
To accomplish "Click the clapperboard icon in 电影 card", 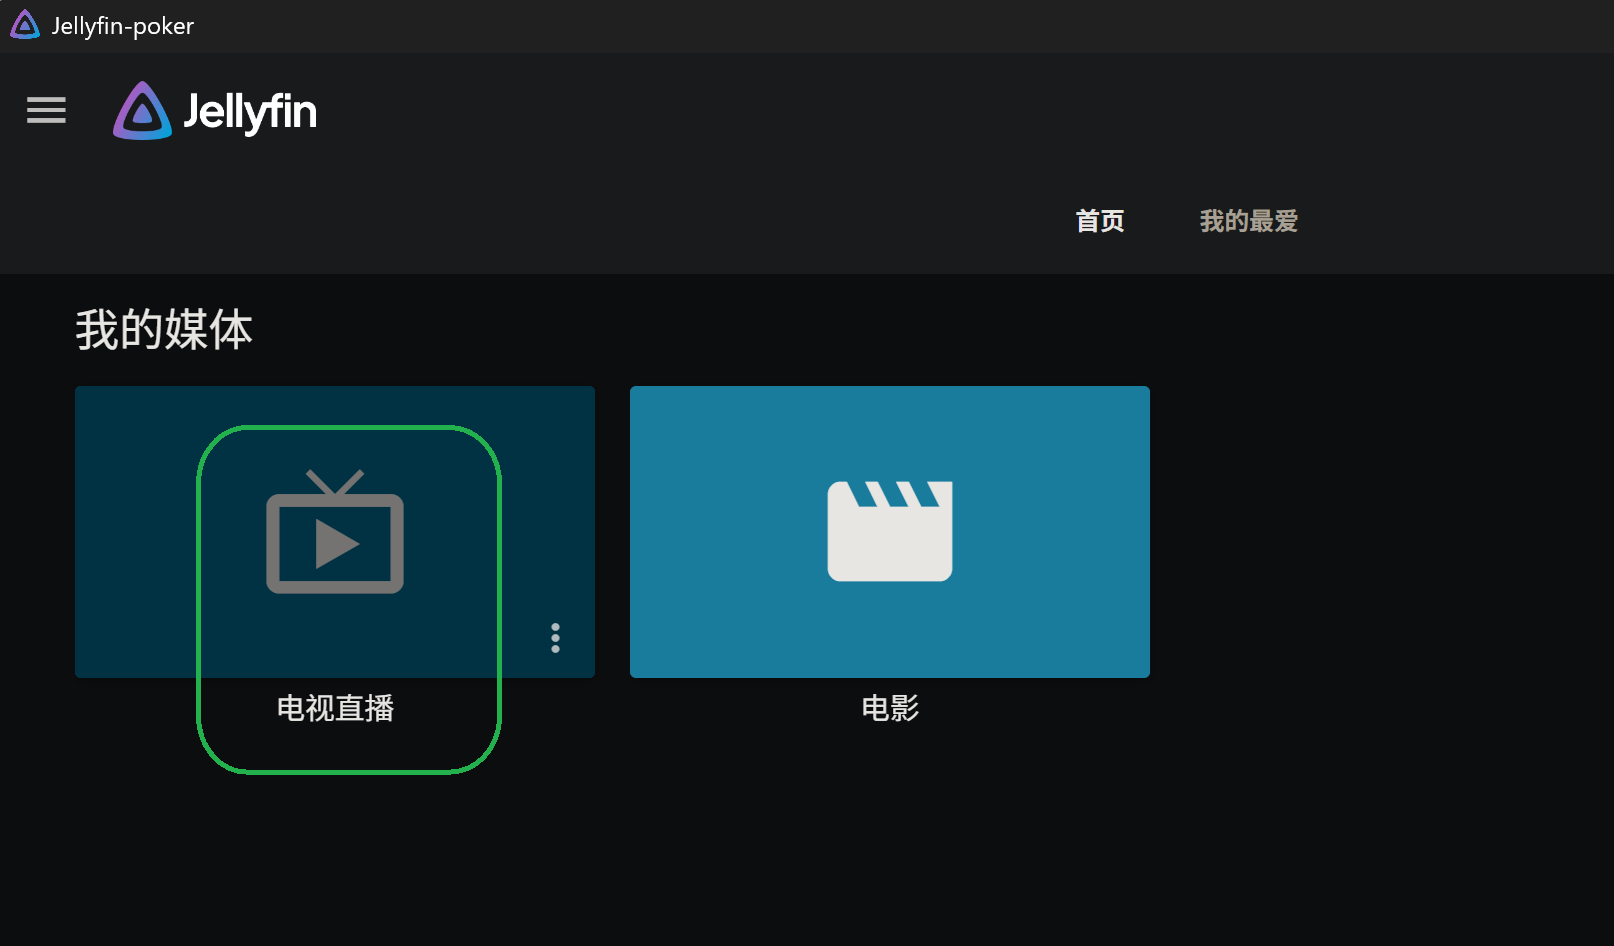I will (890, 531).
